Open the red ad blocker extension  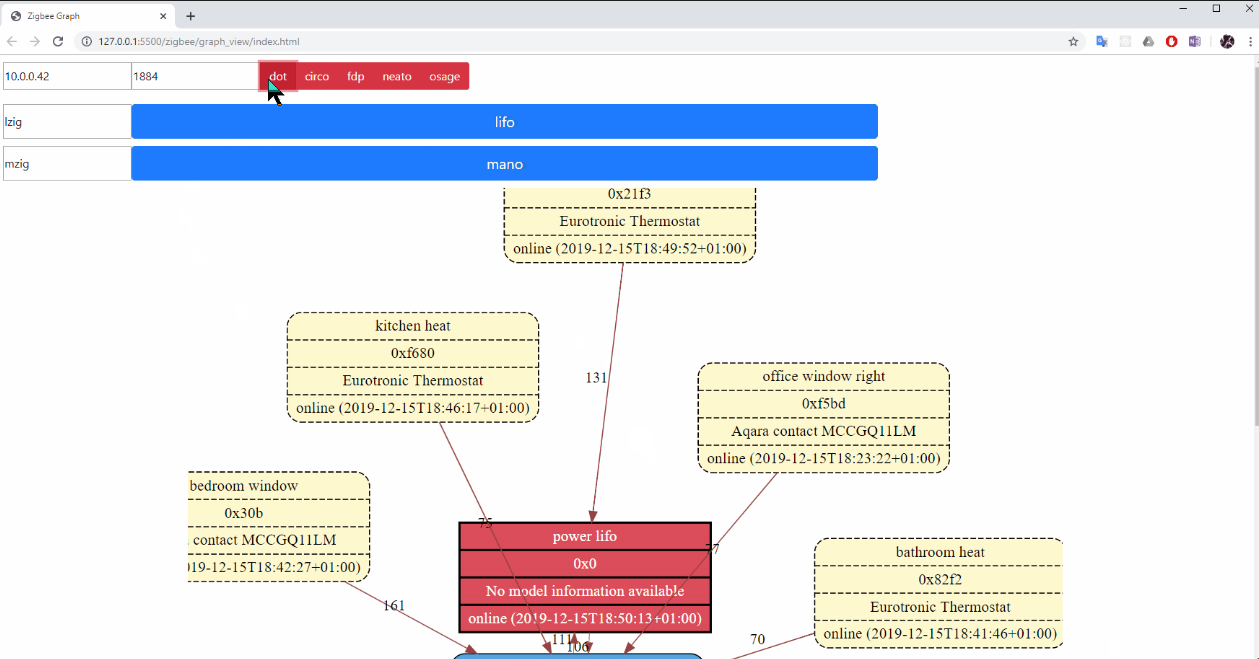[1171, 42]
